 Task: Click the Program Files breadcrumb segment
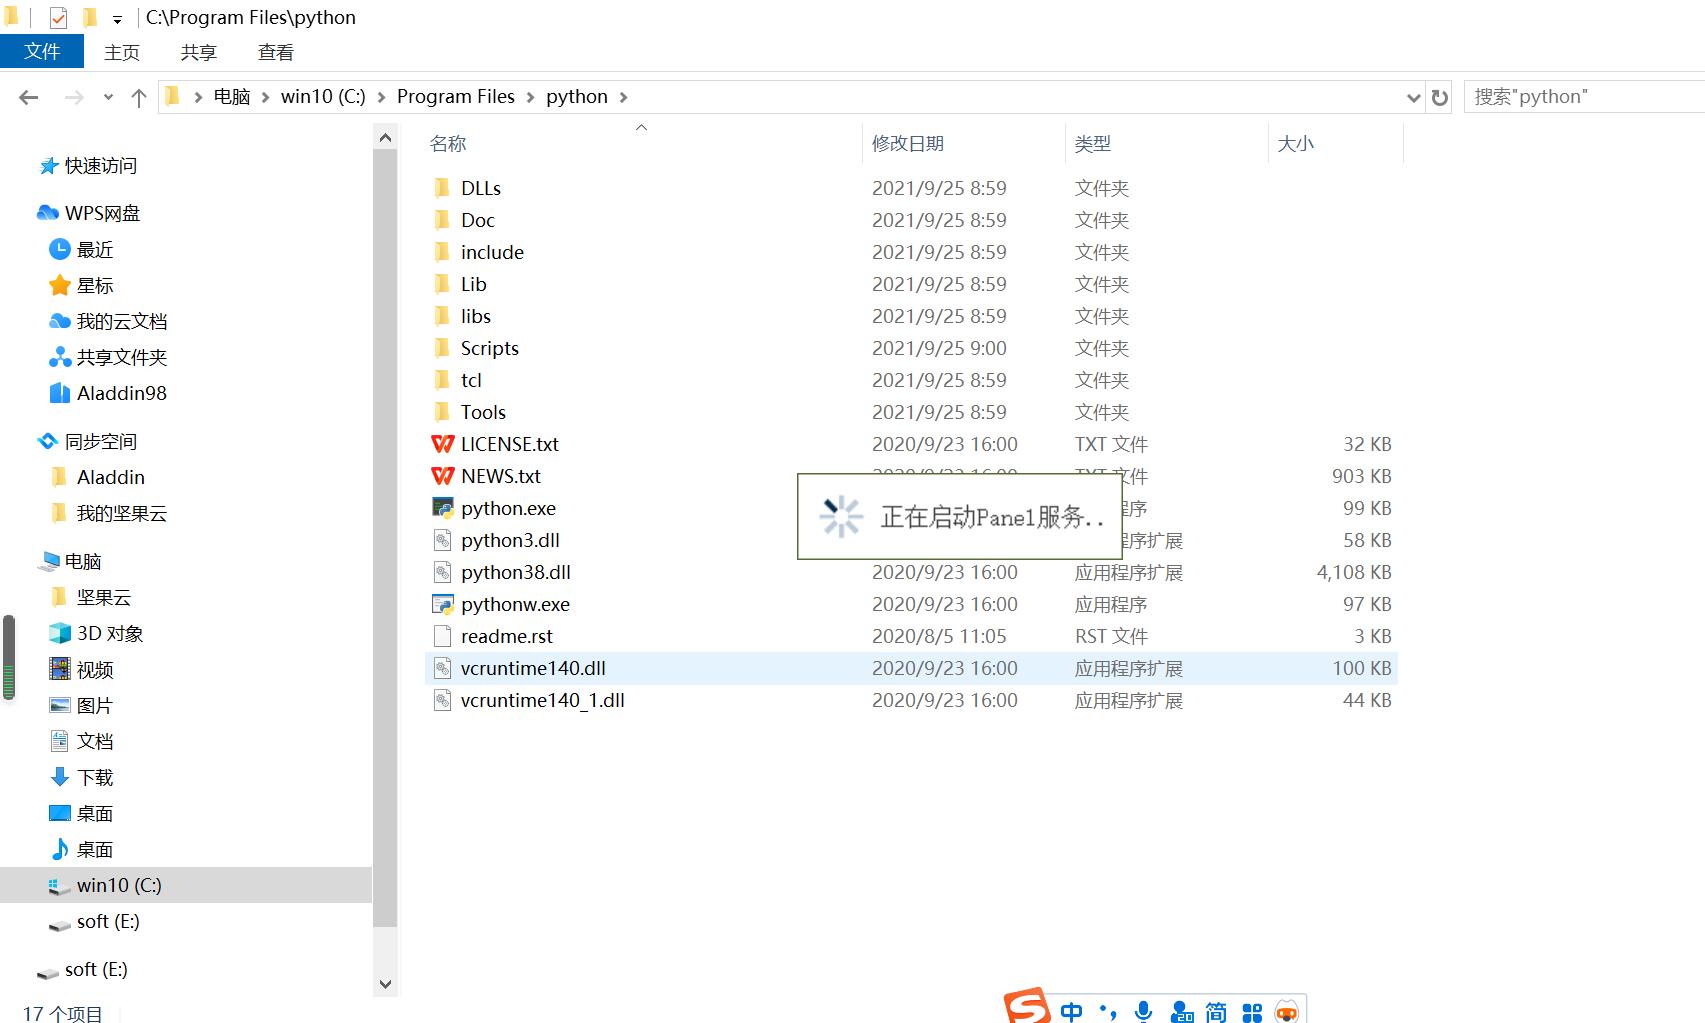(x=456, y=96)
